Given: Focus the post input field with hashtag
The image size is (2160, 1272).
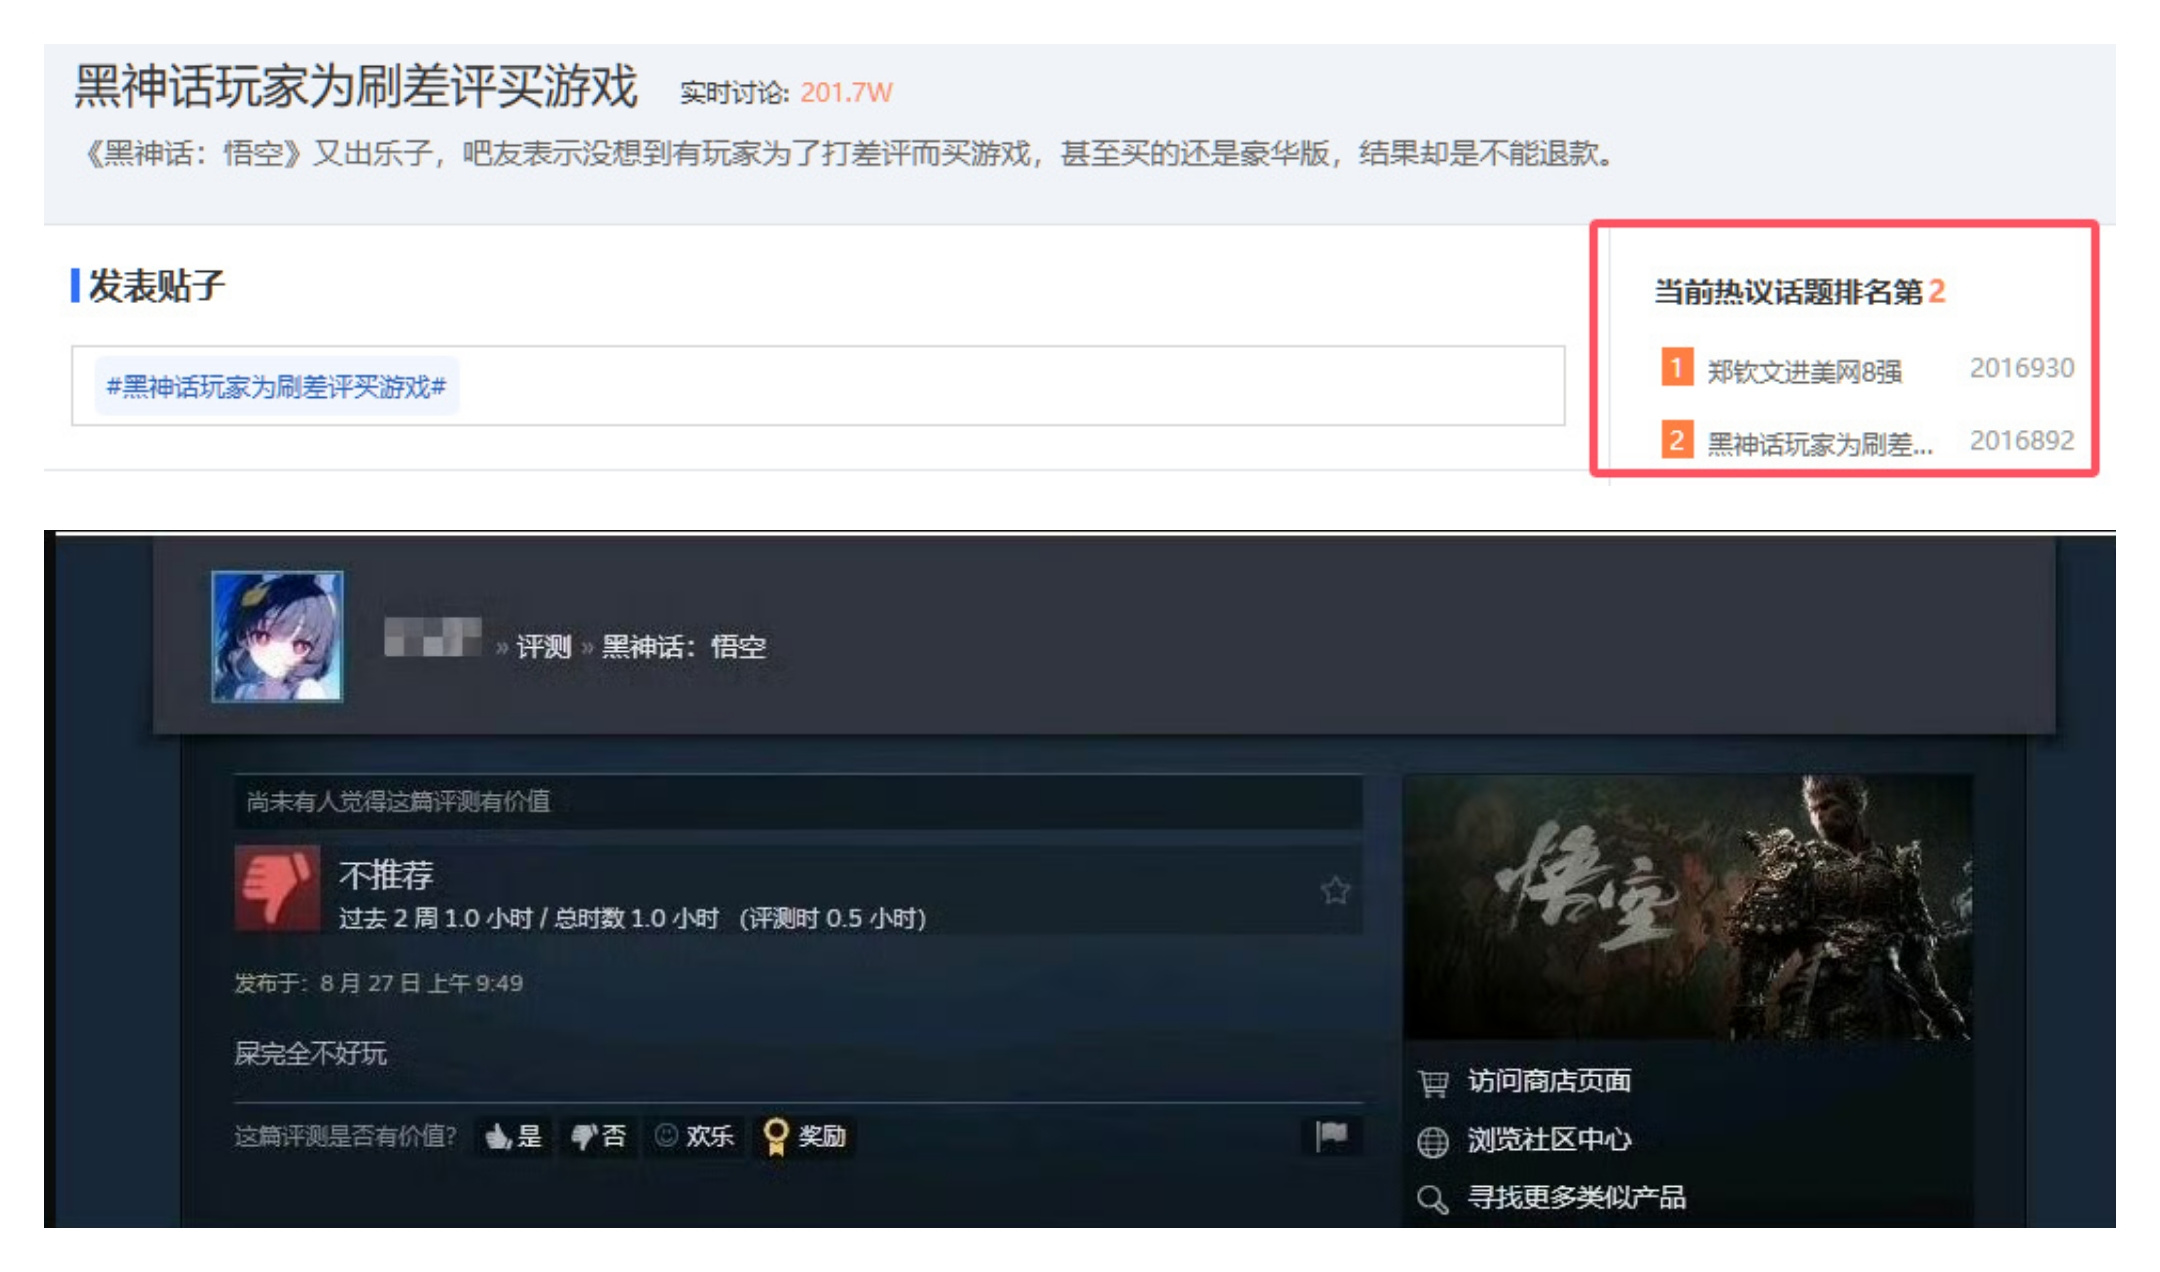Looking at the screenshot, I should 818,386.
